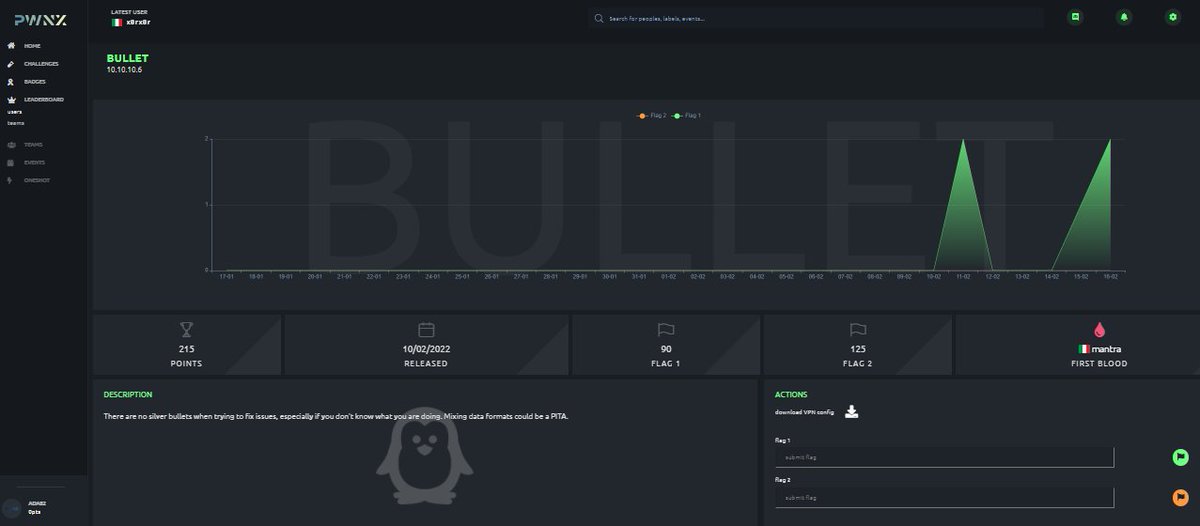Click the Oneshot lightning icon
Image resolution: width=1200 pixels, height=526 pixels.
point(11,180)
